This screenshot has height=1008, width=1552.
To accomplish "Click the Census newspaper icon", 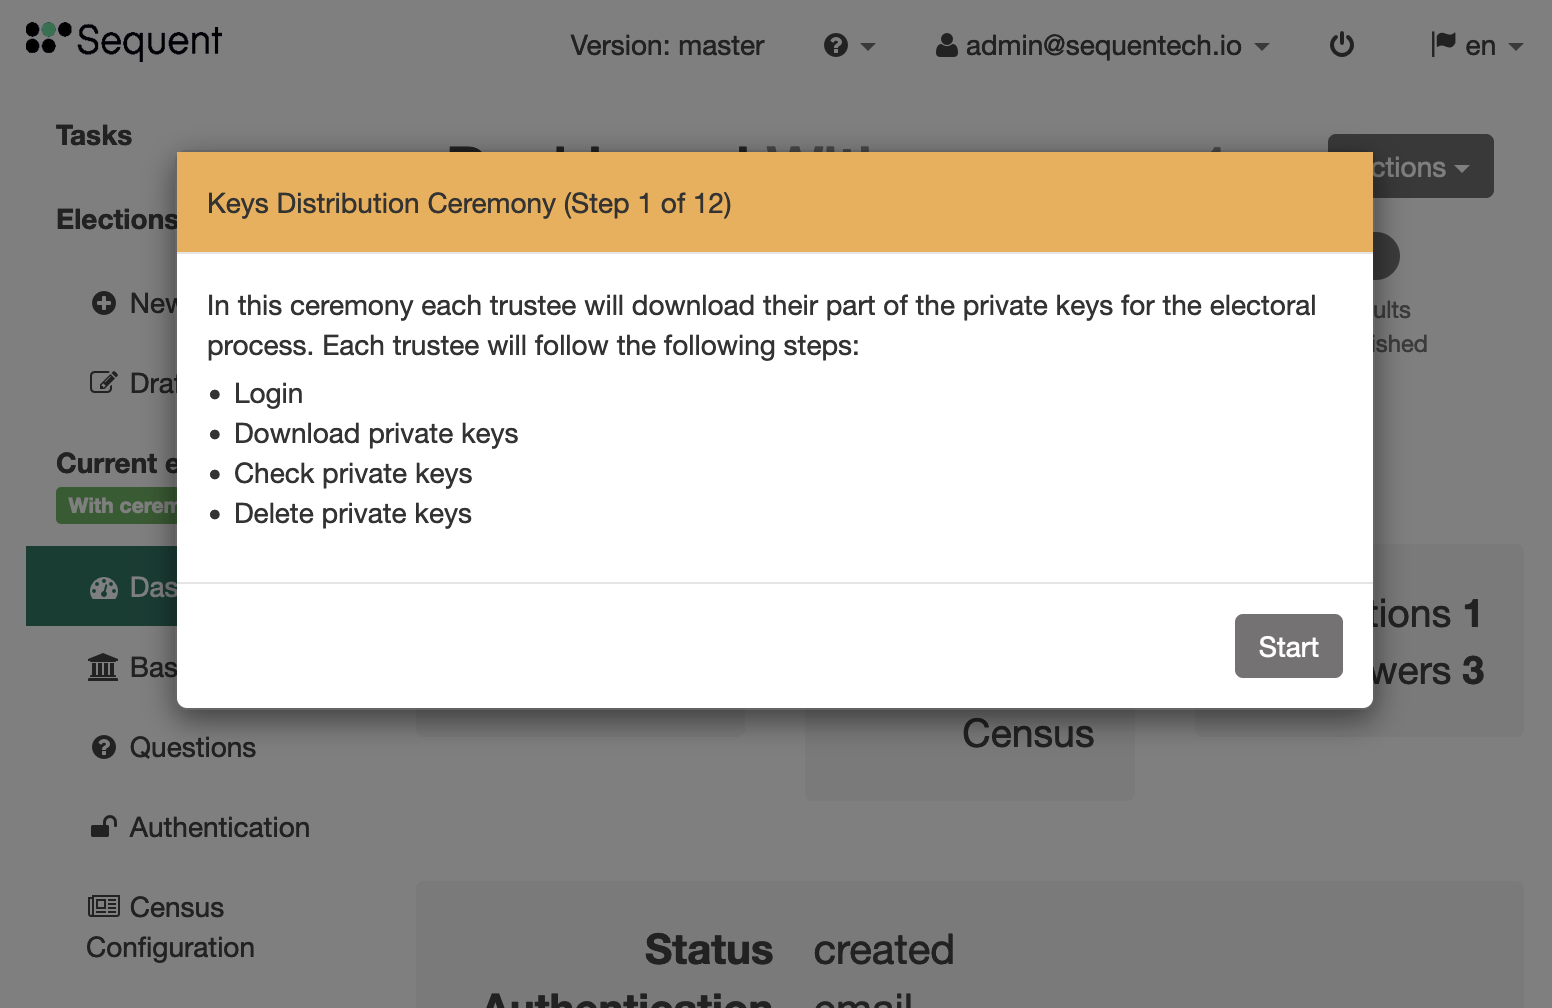I will [104, 906].
